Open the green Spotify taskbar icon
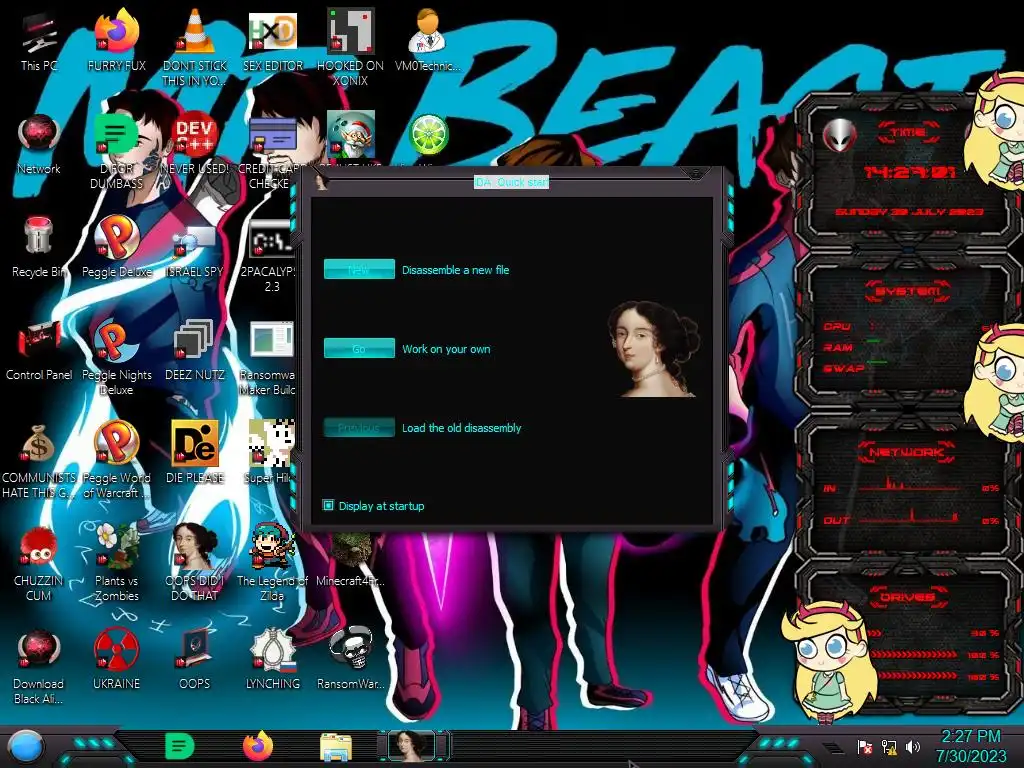1024x768 pixels. (180, 747)
